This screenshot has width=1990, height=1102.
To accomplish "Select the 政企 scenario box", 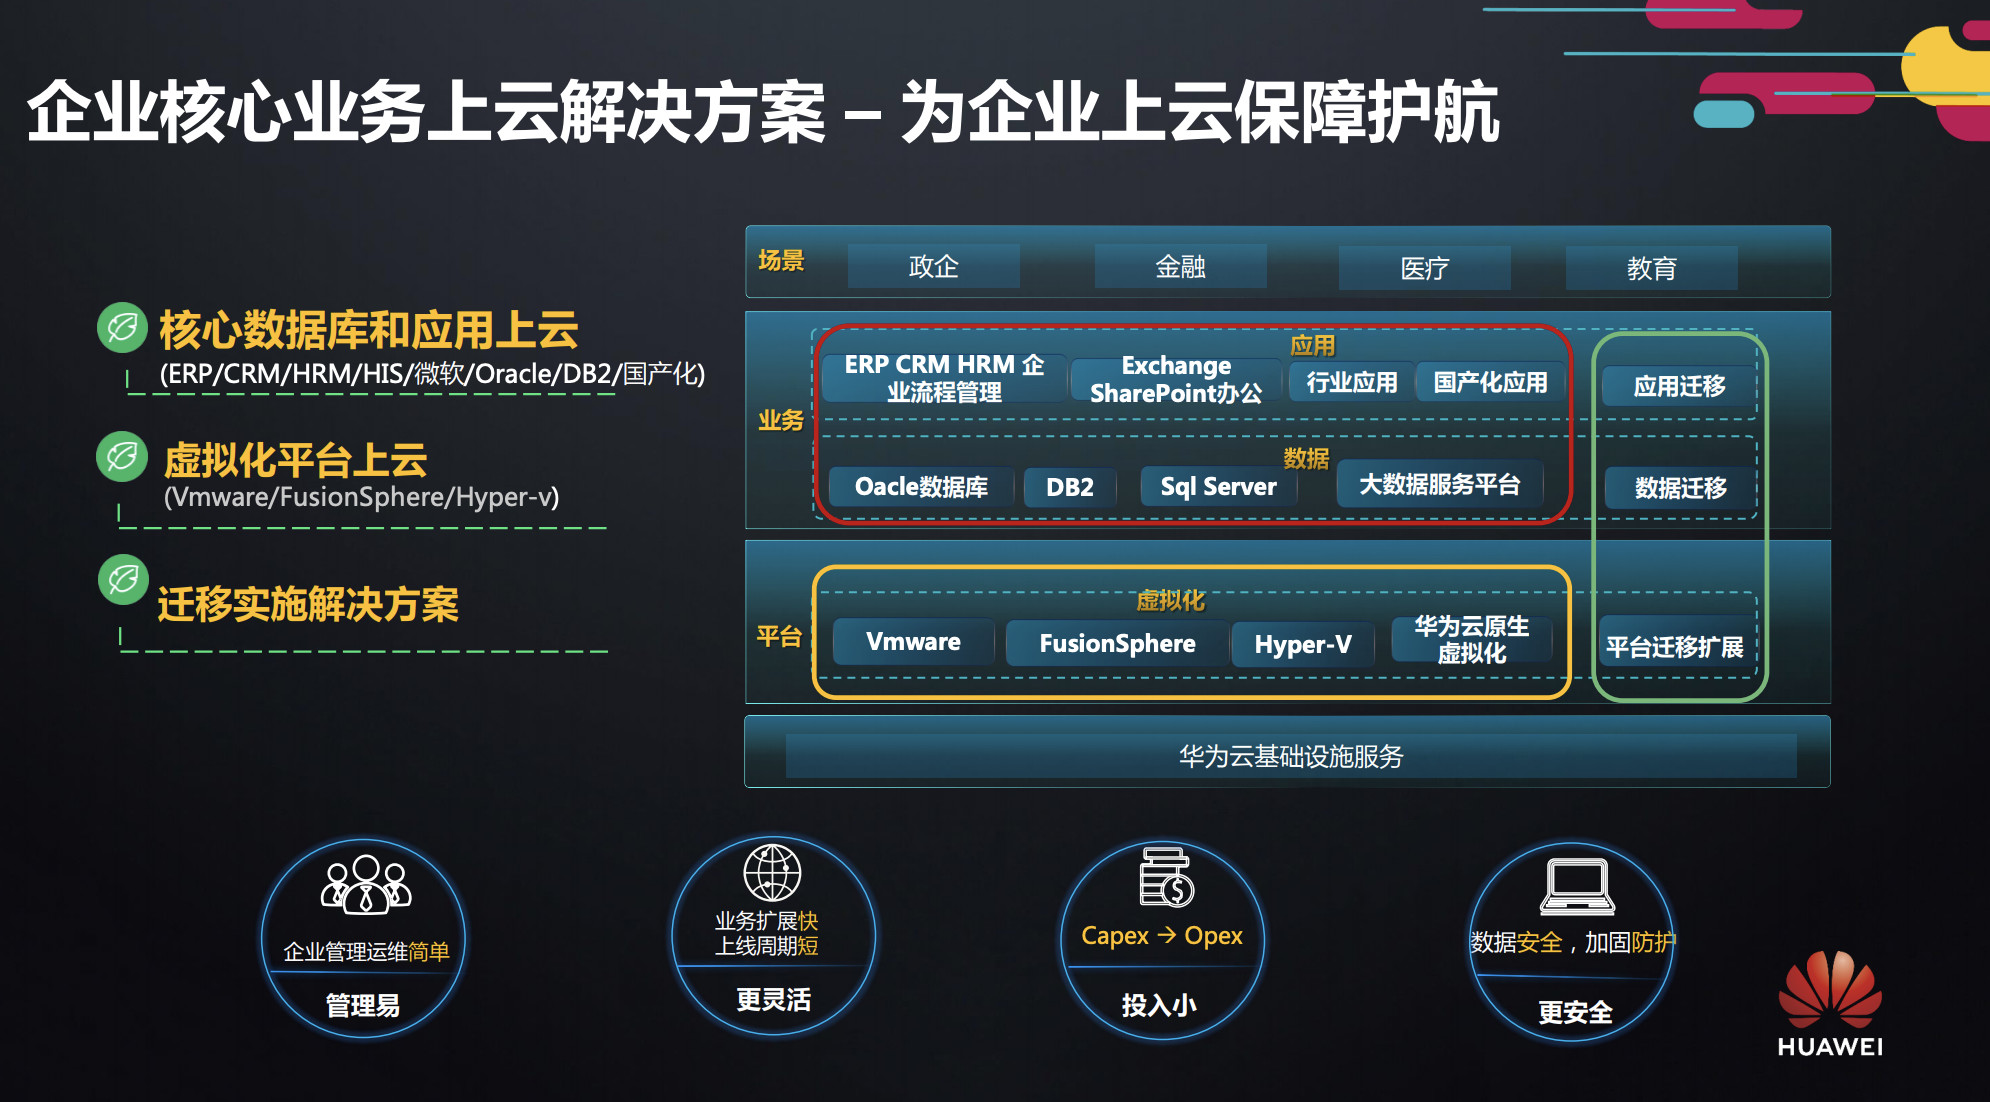I will (933, 267).
